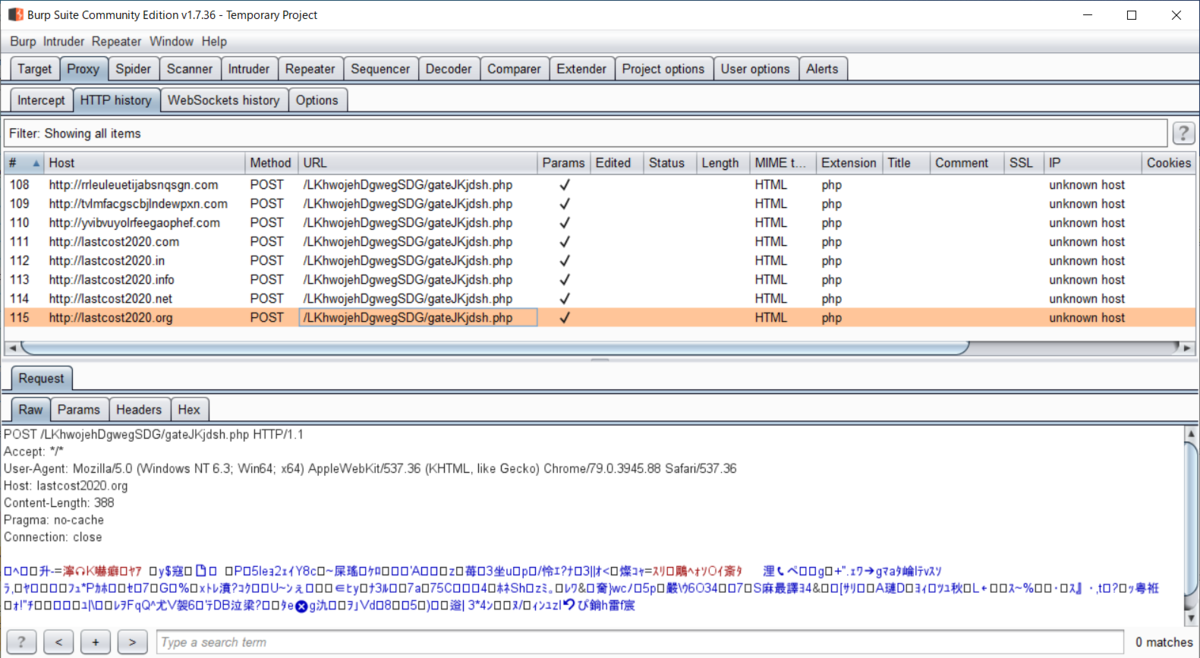The image size is (1200, 658).
Task: Select row 110 yvibvuyolrfeegaophef.com
Action: pyautogui.click(x=600, y=223)
